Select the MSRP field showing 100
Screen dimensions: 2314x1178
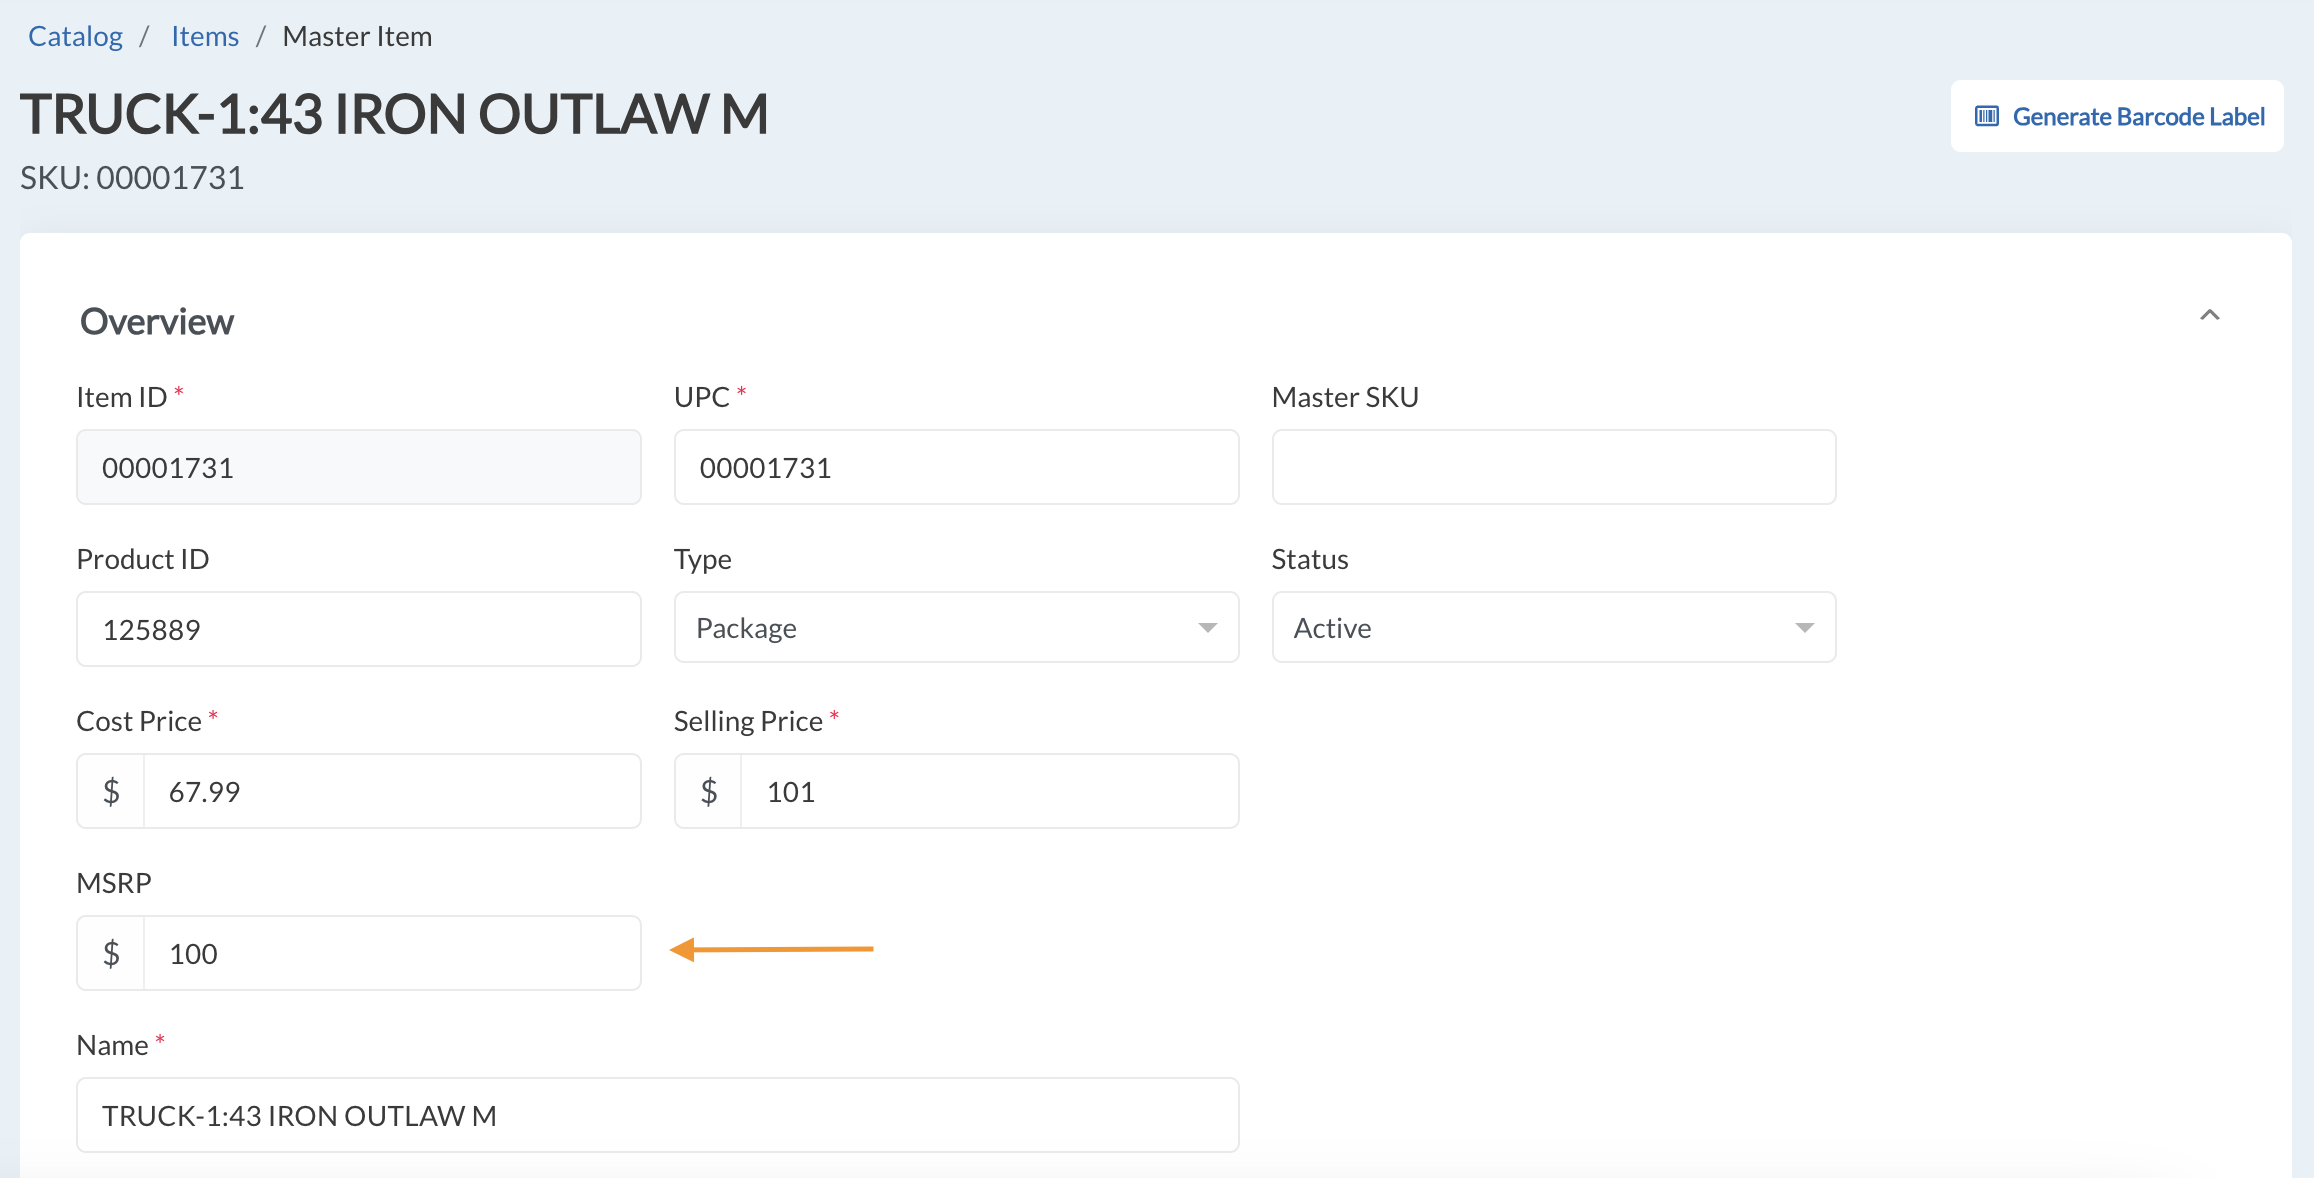393,952
